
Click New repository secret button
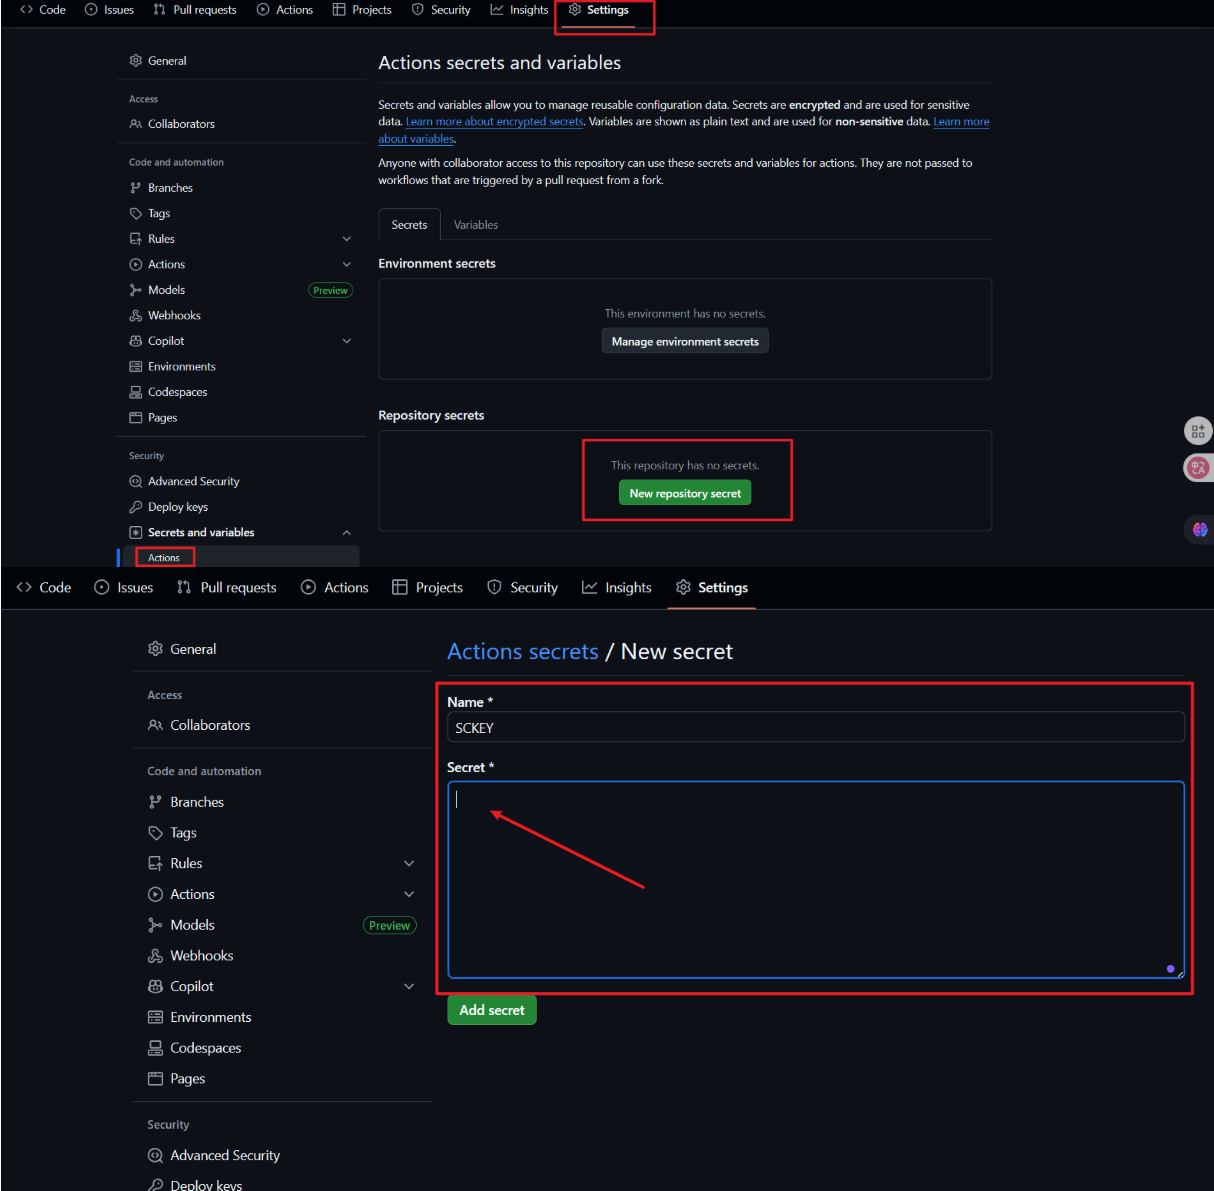point(685,493)
